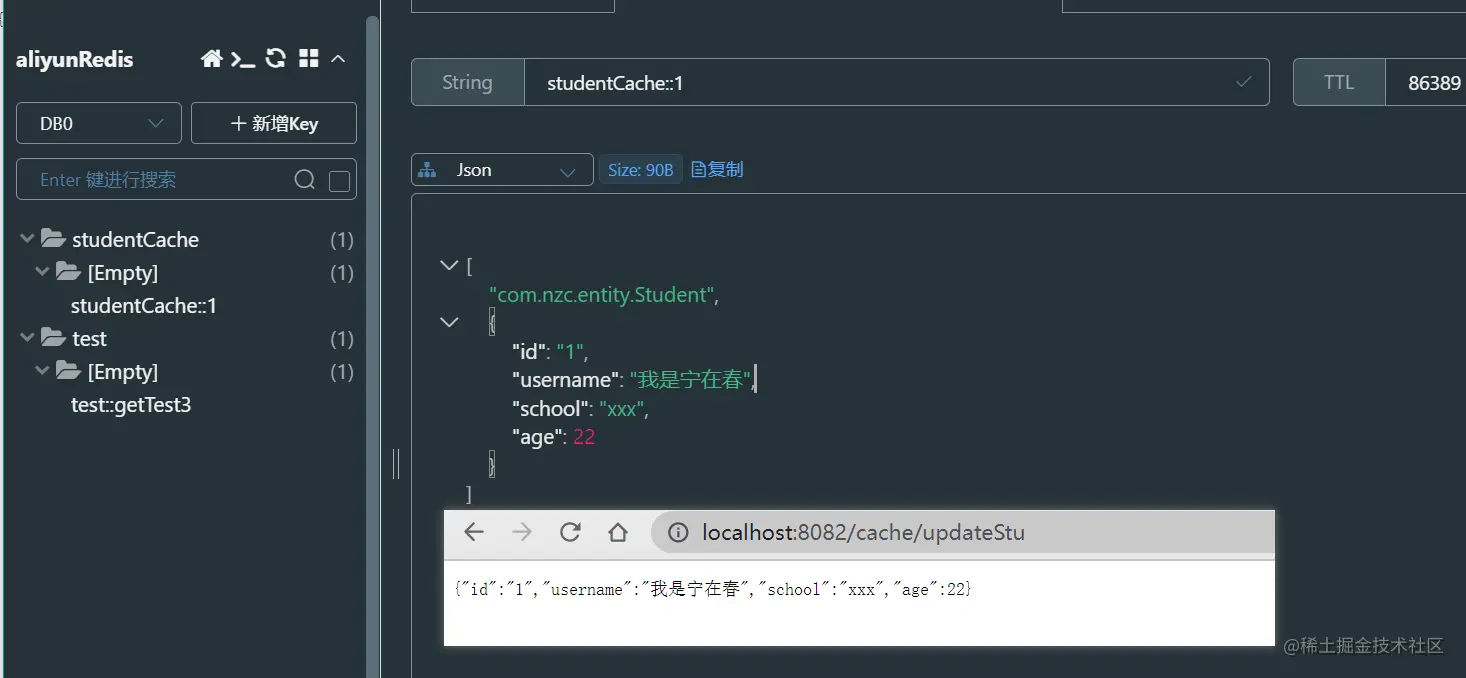
Task: Select the test::getTest3 key
Action: (131, 405)
